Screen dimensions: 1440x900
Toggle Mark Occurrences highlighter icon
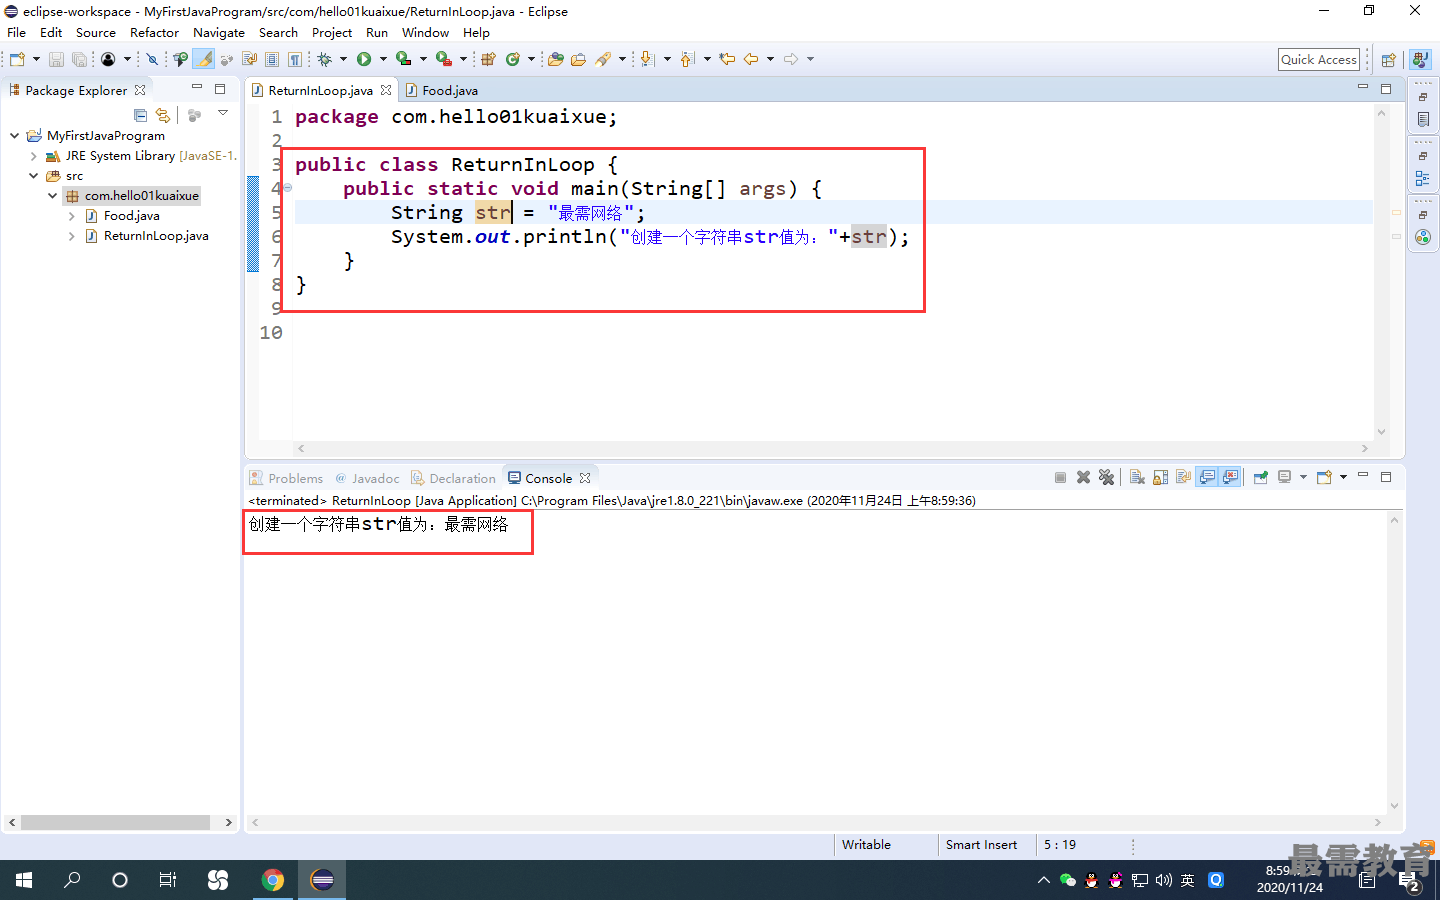[204, 59]
